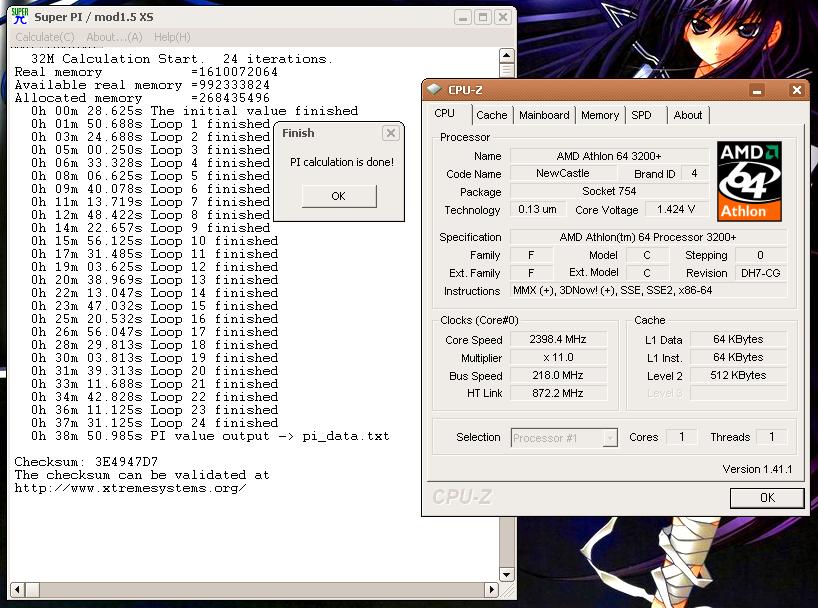Close the Super PI window
The width and height of the screenshot is (818, 608).
(502, 18)
